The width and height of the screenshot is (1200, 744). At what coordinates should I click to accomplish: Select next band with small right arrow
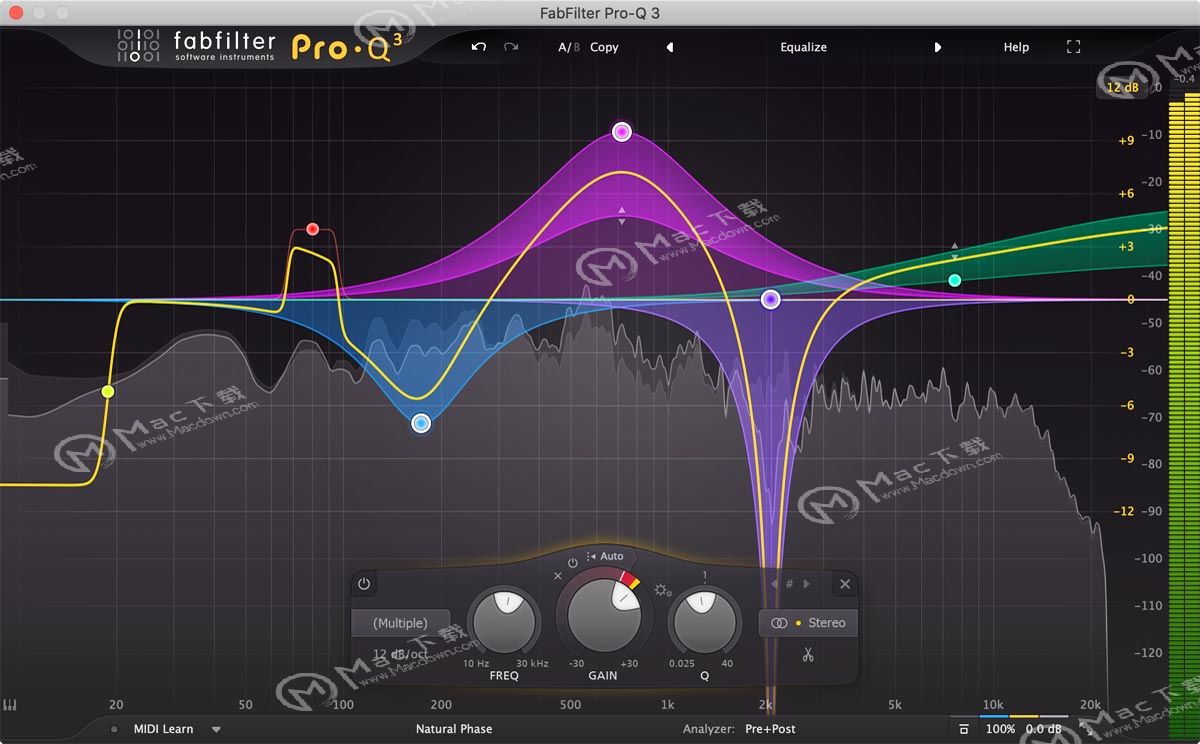point(806,584)
